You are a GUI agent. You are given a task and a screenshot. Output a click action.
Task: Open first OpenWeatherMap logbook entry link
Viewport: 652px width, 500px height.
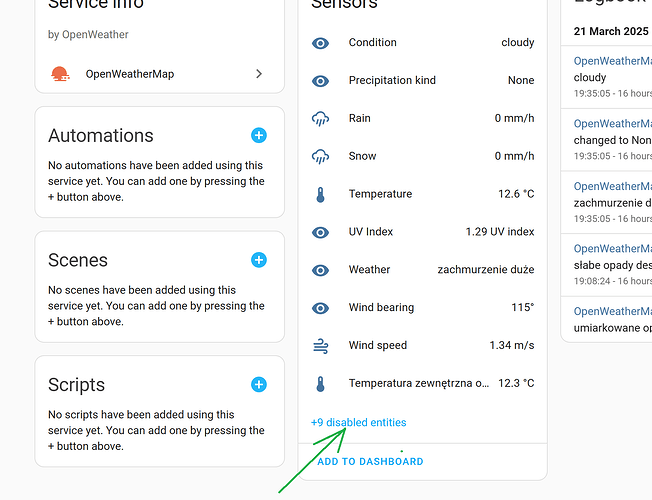point(612,61)
